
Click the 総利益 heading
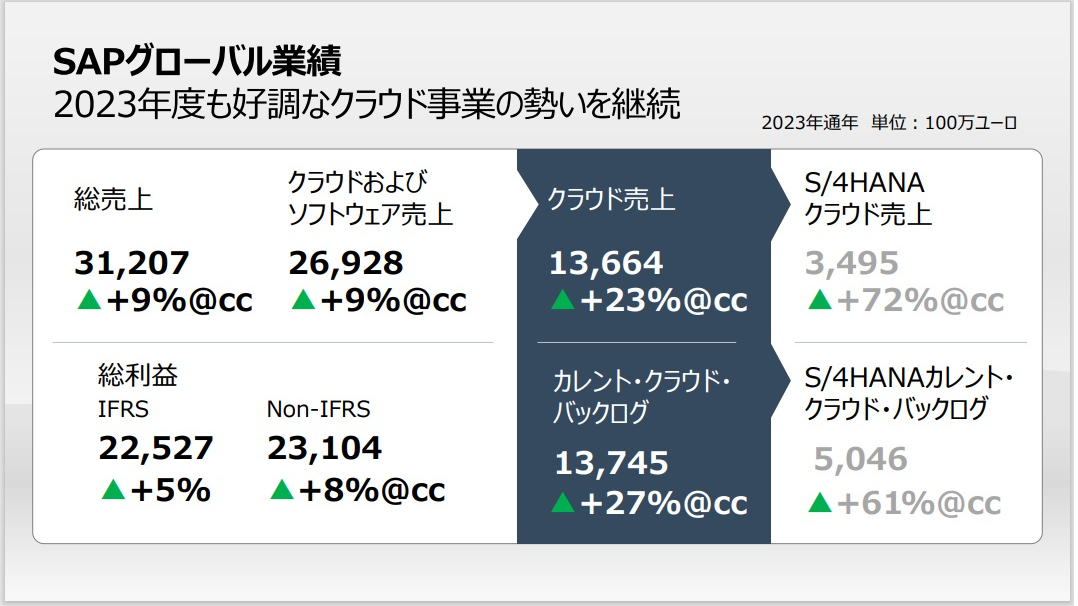[138, 375]
